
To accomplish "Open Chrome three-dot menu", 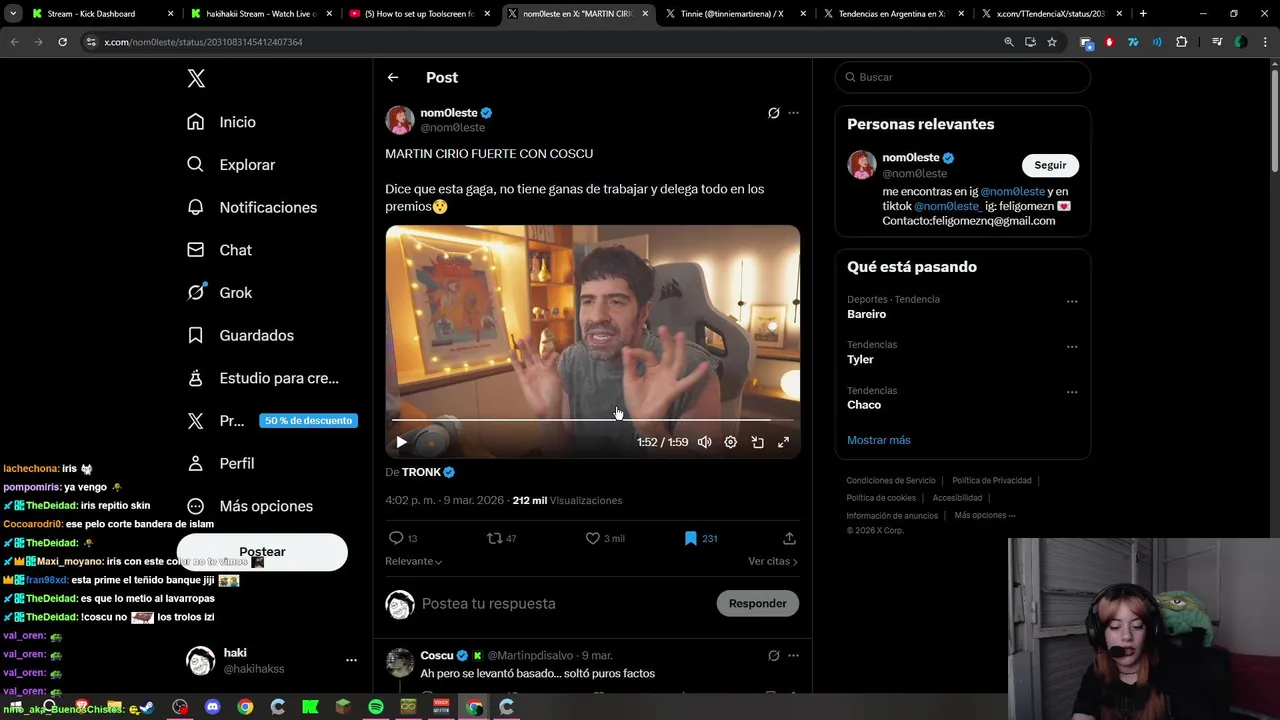I will [x=1265, y=42].
